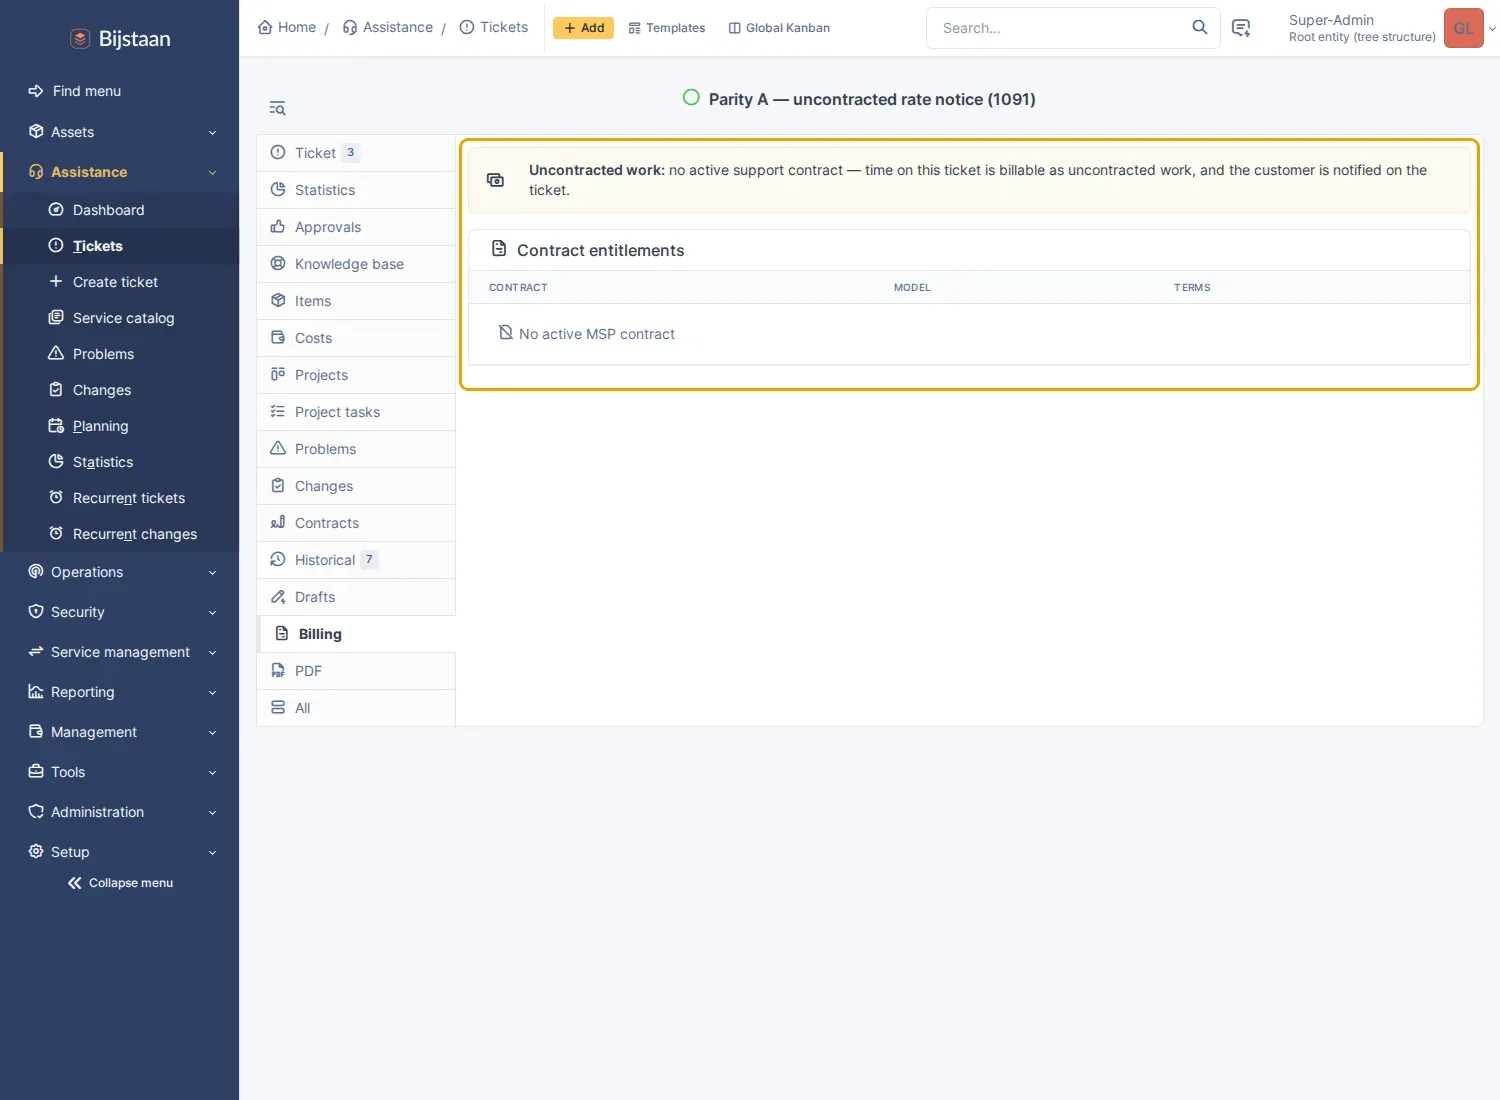Image resolution: width=1500 pixels, height=1100 pixels.
Task: Open Planning in the sidebar
Action: [x=122, y=426]
